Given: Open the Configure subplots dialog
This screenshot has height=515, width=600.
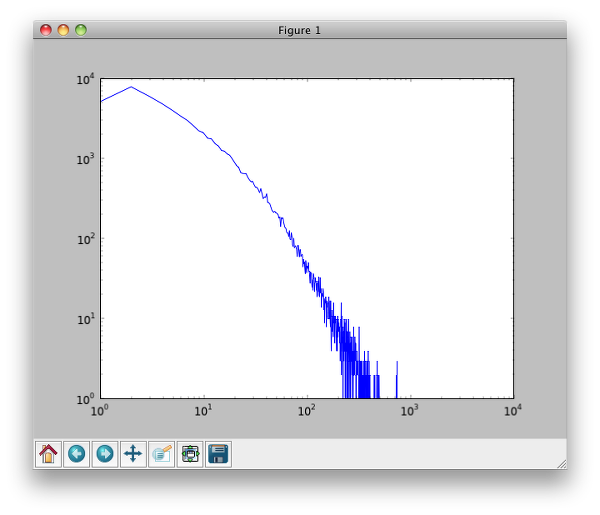Looking at the screenshot, I should coord(190,454).
